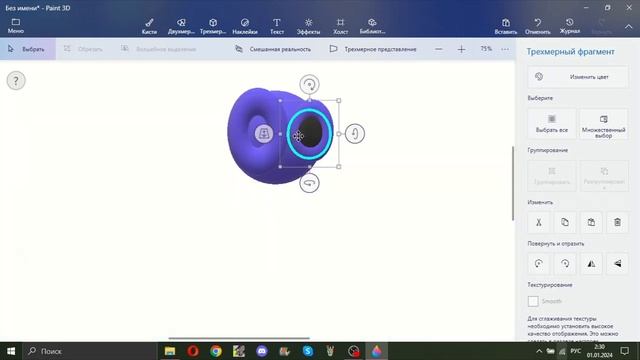Open the Библиотека 3D library
This screenshot has width=640, height=360.
pos(372,26)
